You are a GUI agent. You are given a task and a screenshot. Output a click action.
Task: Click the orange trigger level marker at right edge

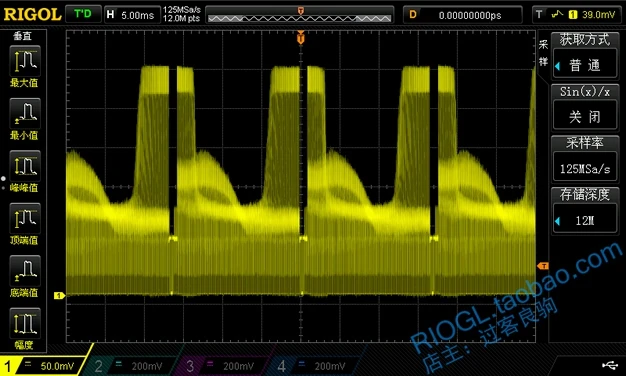(x=543, y=266)
